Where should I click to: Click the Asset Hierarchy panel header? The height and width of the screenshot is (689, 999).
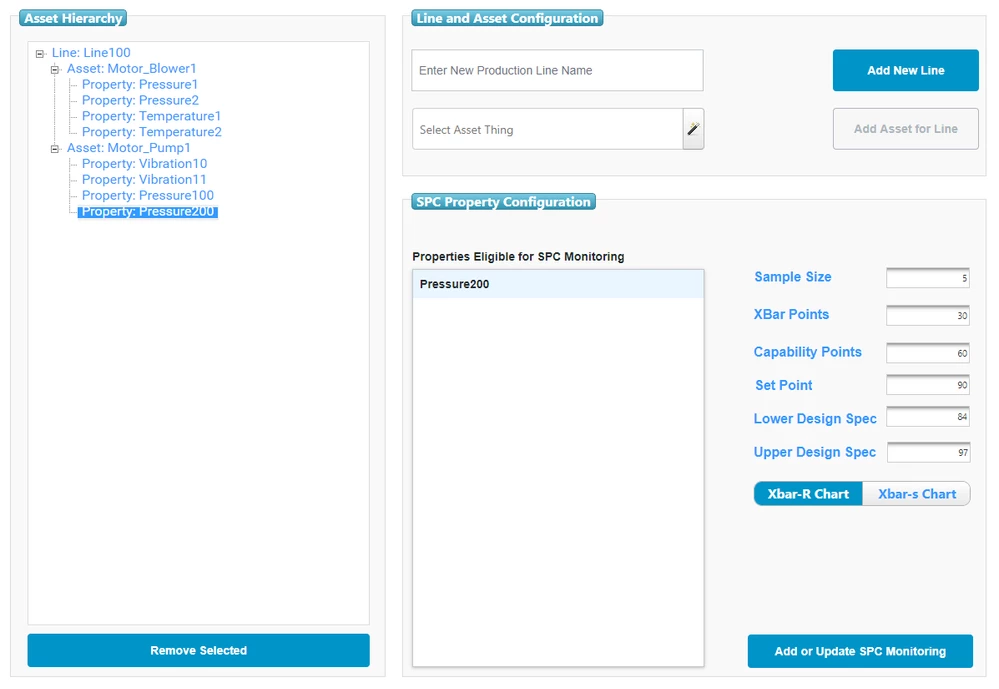73,18
